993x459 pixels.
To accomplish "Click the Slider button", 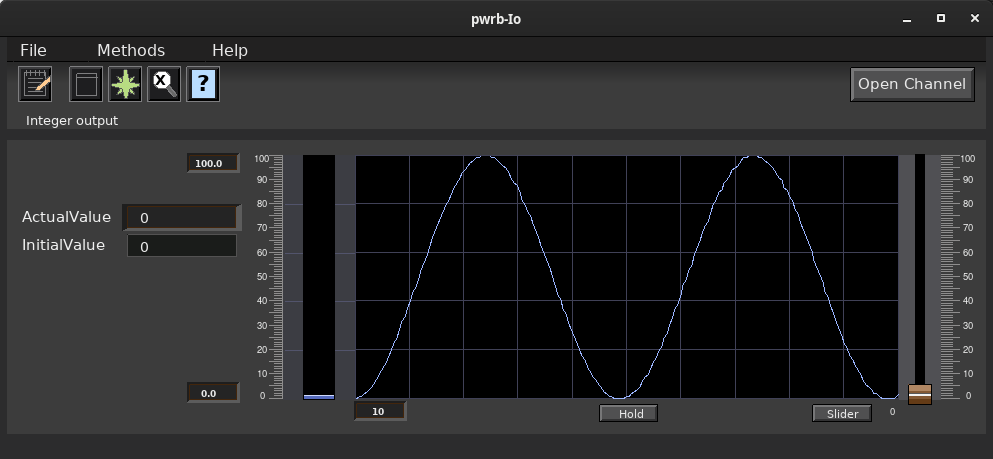I will click(842, 413).
